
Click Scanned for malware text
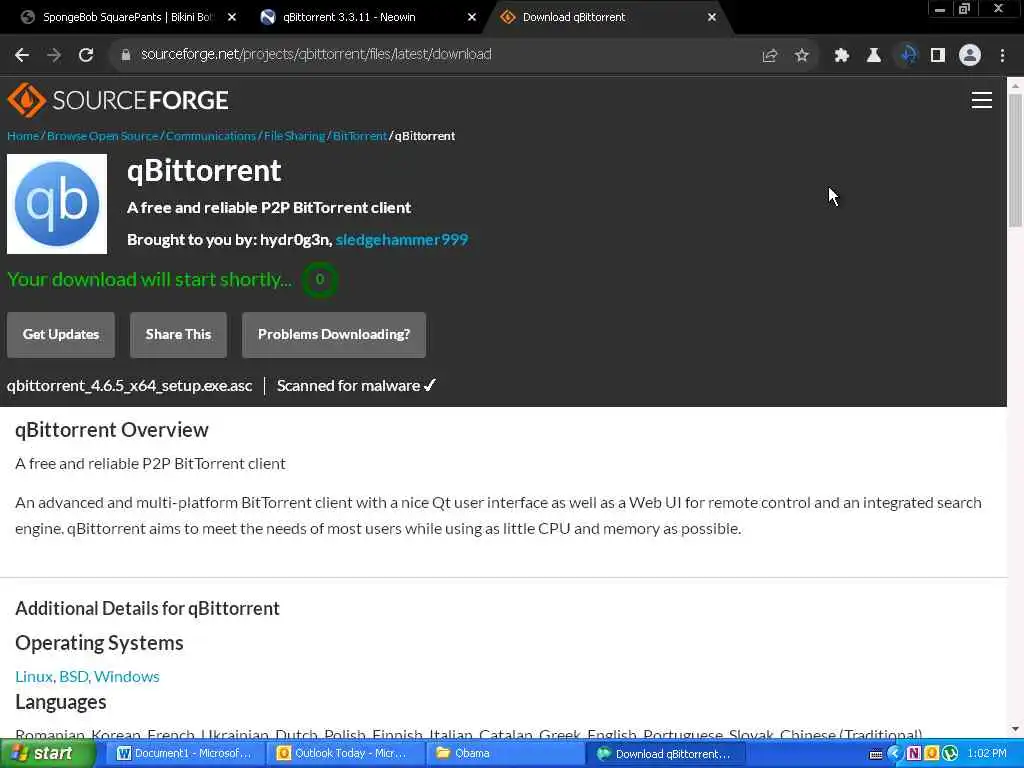click(356, 386)
